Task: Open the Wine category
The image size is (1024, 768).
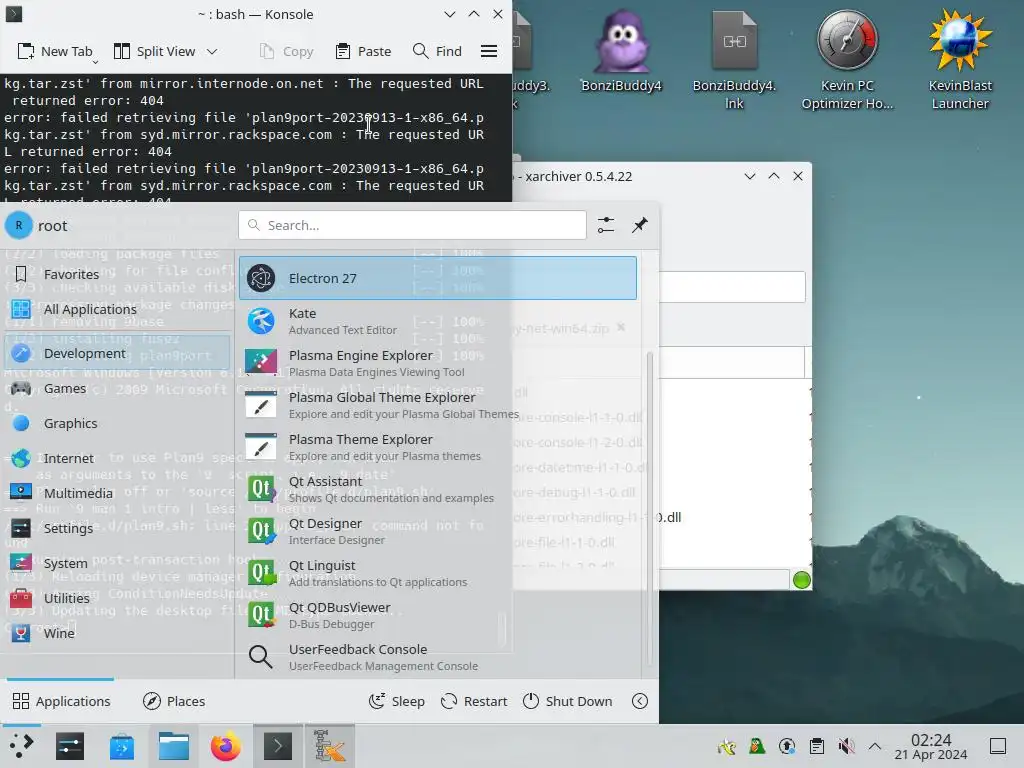Action: 117,633
